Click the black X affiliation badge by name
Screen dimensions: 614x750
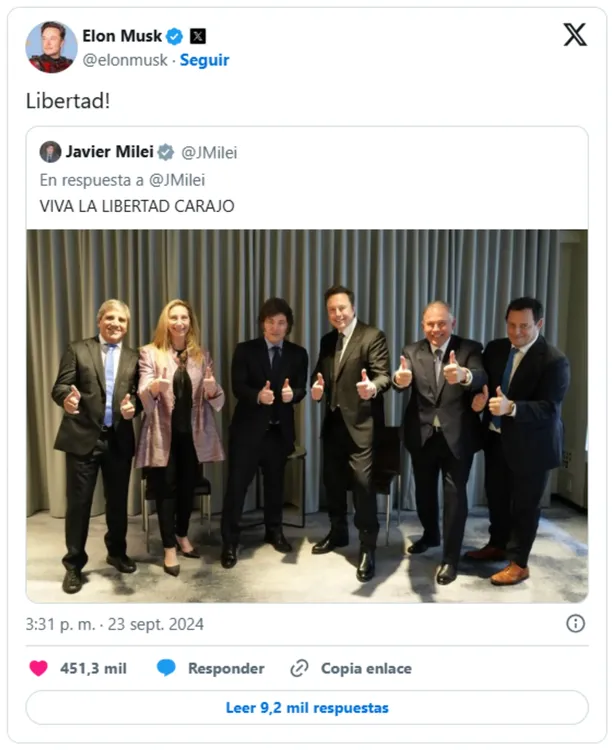198,36
